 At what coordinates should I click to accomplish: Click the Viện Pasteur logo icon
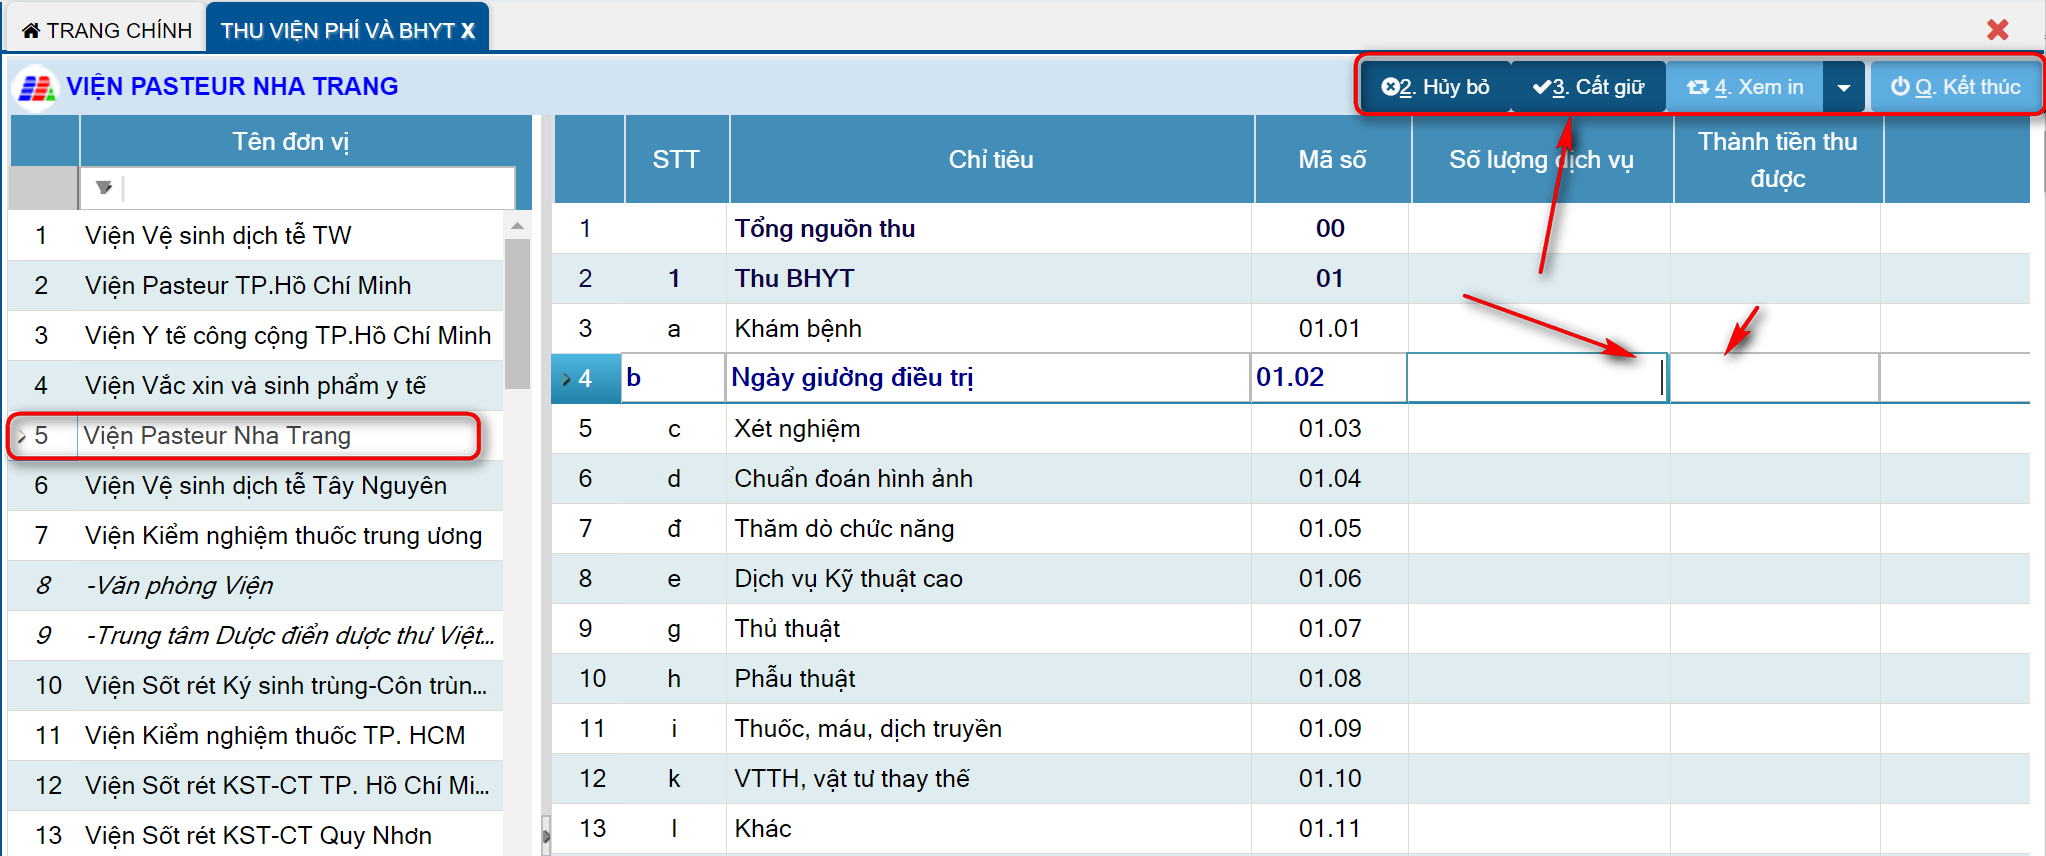click(36, 88)
